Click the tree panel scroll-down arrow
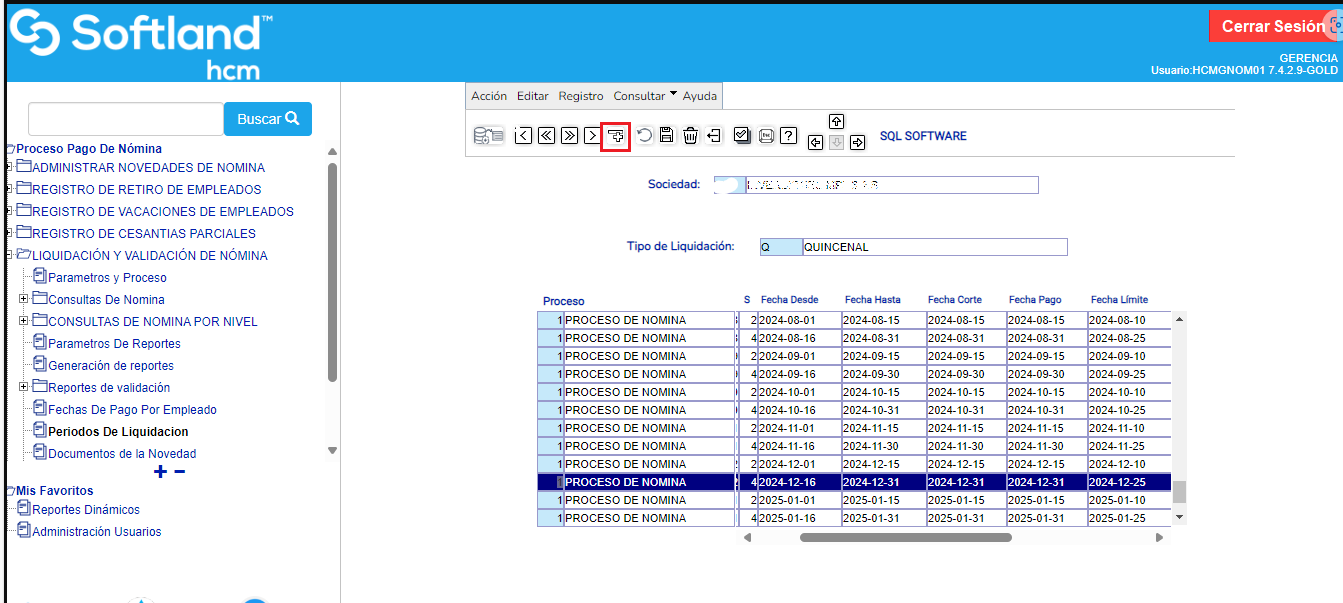Viewport: 1343px width, 603px height. click(x=332, y=450)
